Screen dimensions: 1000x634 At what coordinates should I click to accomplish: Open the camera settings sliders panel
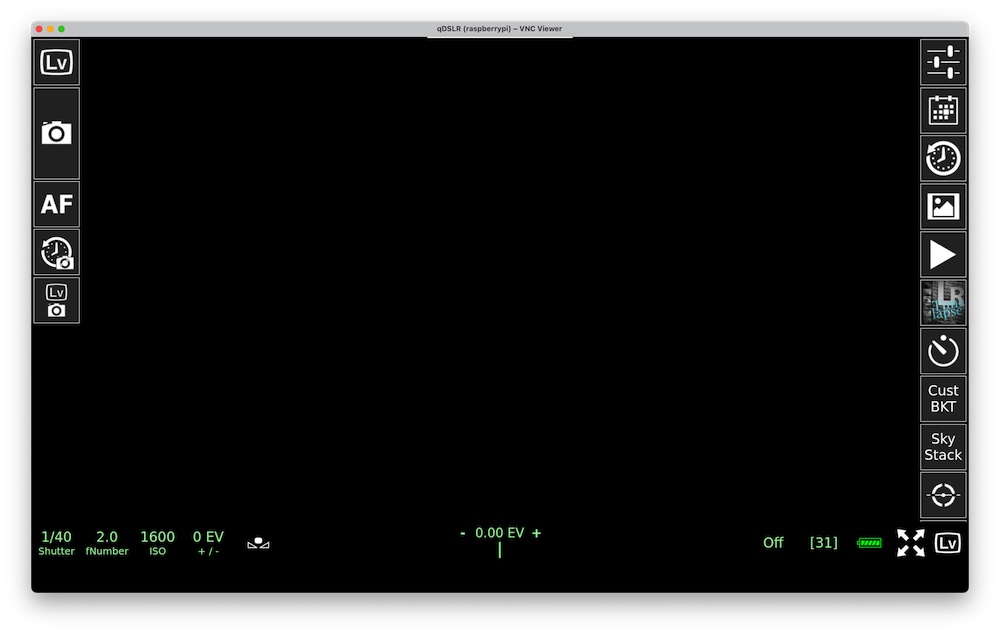943,61
